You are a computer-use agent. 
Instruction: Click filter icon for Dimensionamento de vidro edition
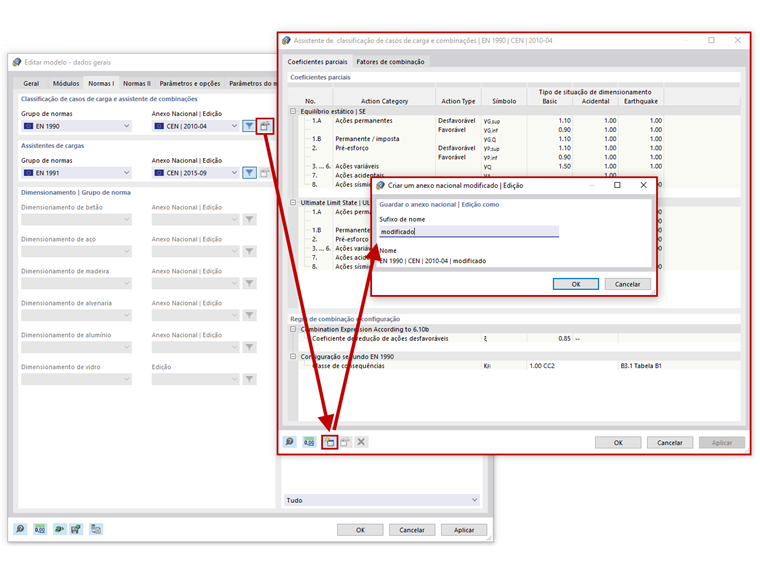pos(249,379)
